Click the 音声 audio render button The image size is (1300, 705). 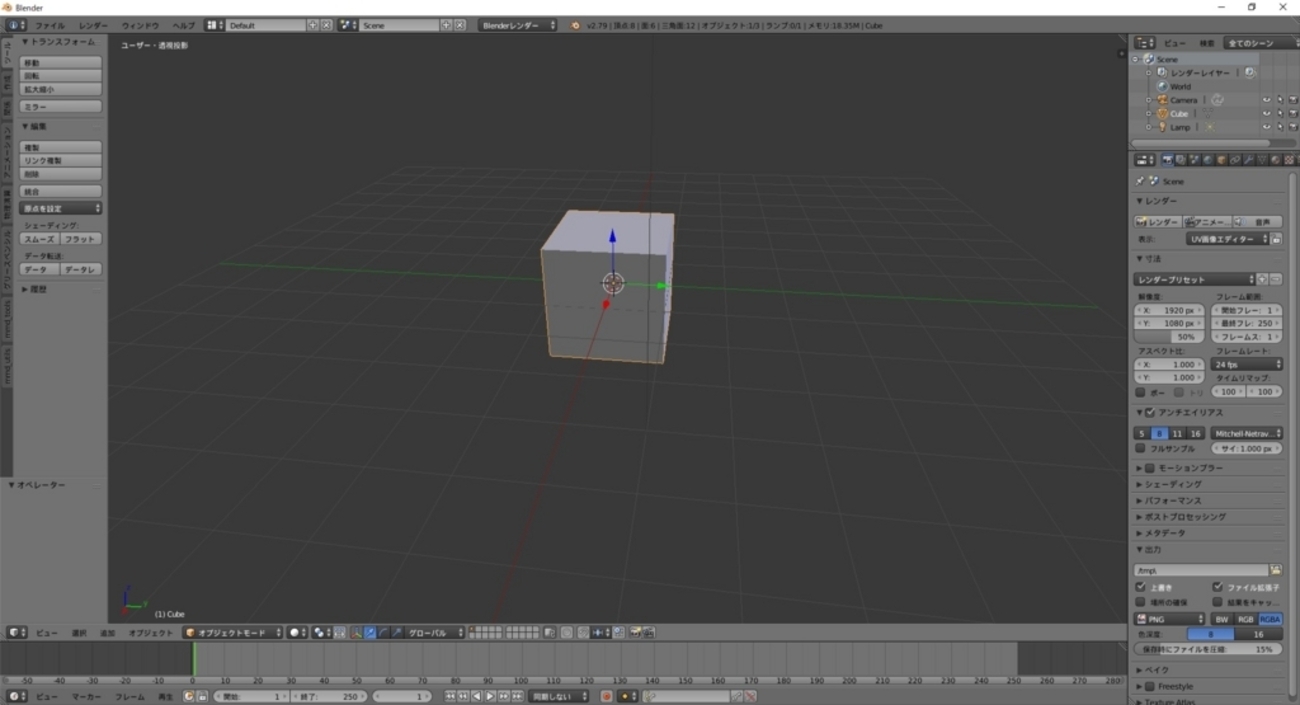[1258, 222]
